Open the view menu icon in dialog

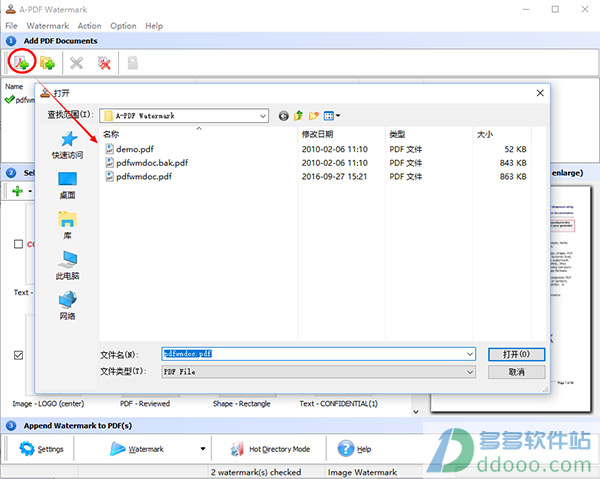(x=331, y=116)
